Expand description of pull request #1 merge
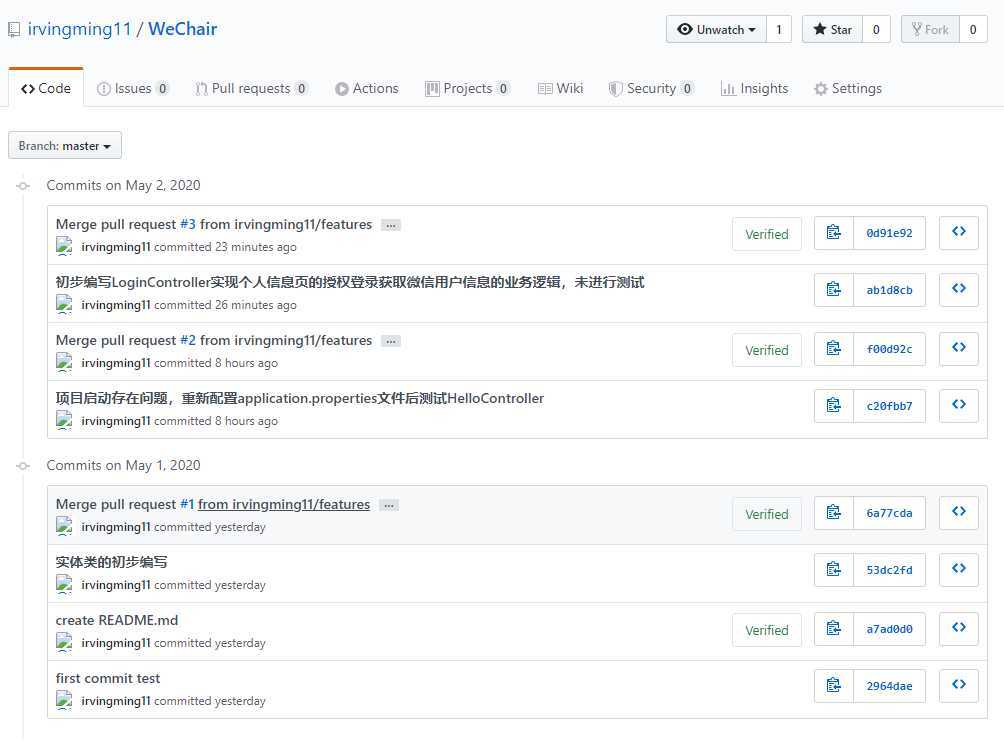This screenshot has height=747, width=1004. click(x=389, y=505)
